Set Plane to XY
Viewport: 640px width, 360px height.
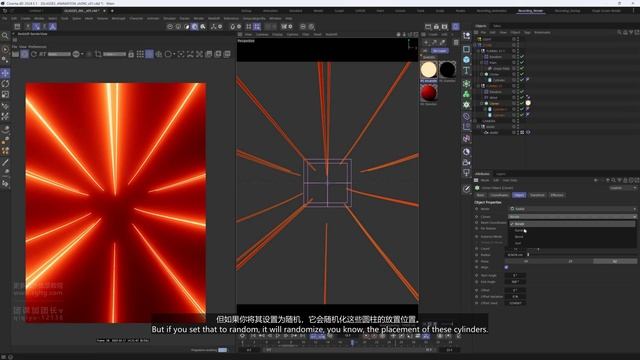tap(526, 261)
